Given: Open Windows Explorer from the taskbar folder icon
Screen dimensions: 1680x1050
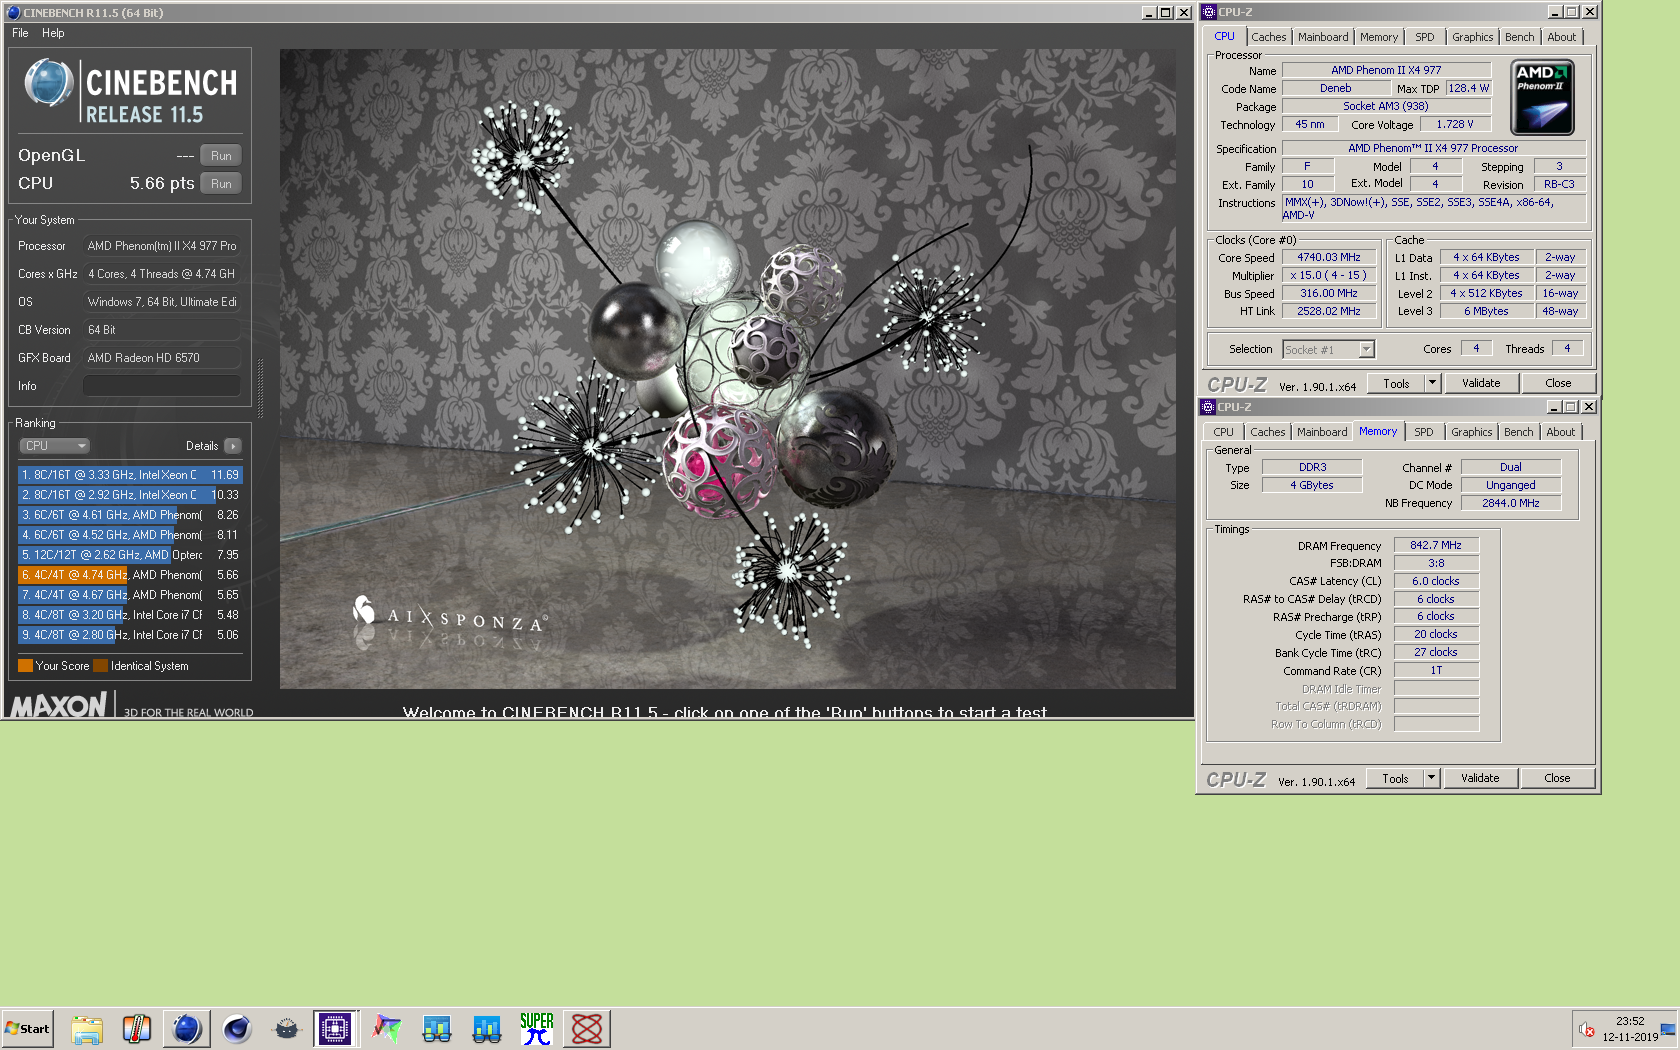Looking at the screenshot, I should point(87,1028).
